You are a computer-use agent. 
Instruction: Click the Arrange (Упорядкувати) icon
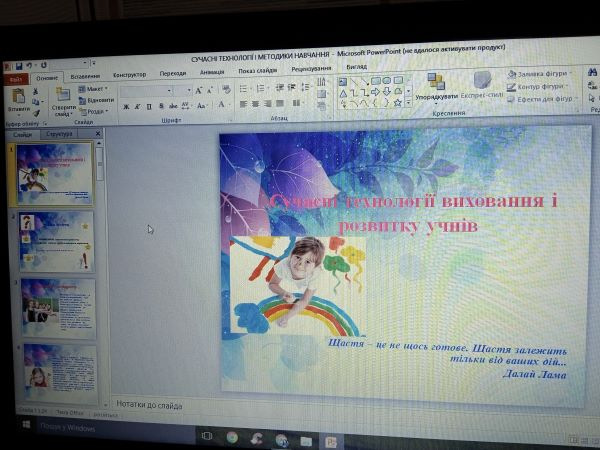point(436,81)
